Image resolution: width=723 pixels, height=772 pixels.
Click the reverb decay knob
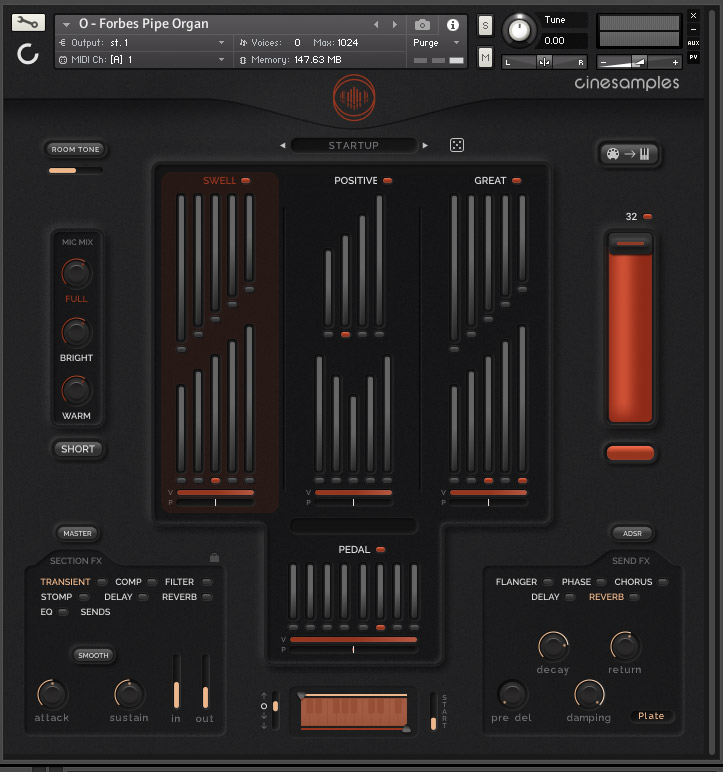click(x=553, y=646)
